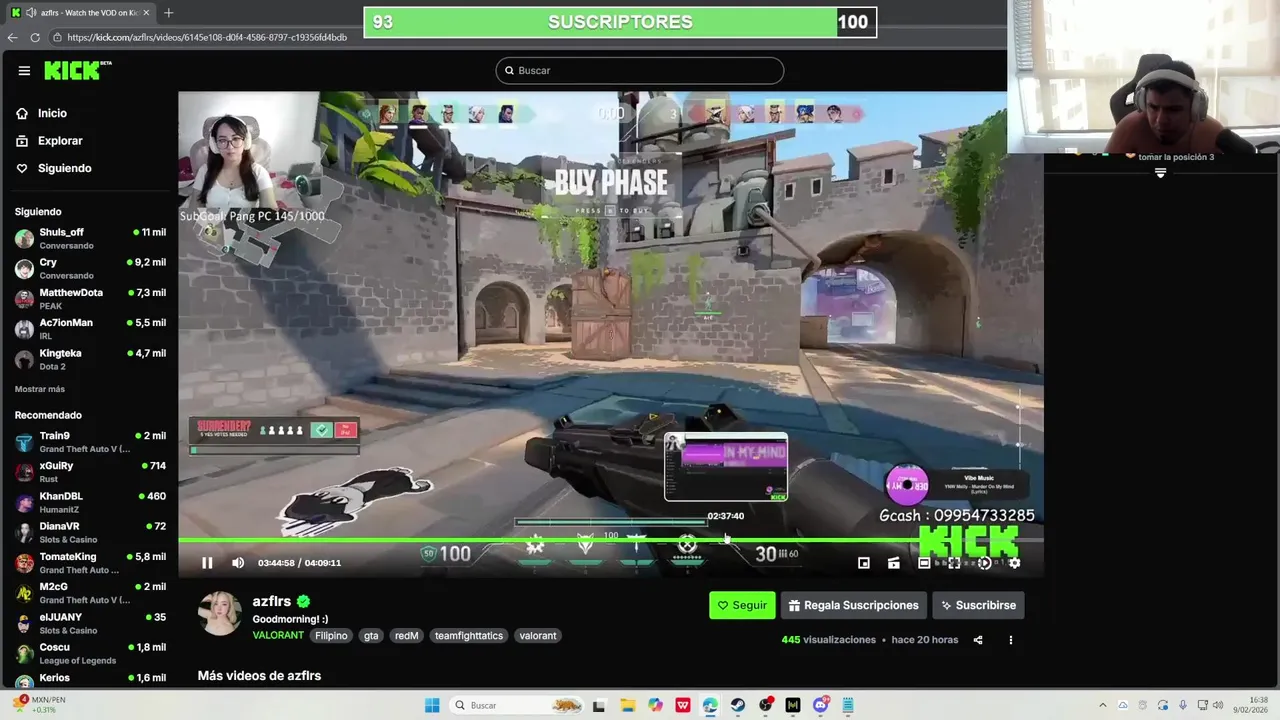Show hidden system tray icons
Viewport: 1280px width, 720px height.
[x=1103, y=705]
